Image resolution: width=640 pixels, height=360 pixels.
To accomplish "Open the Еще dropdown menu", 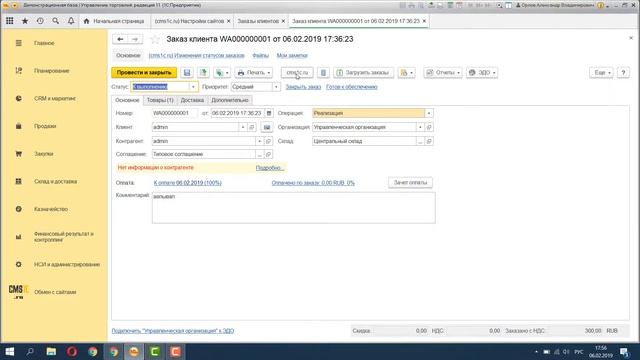I will [601, 73].
